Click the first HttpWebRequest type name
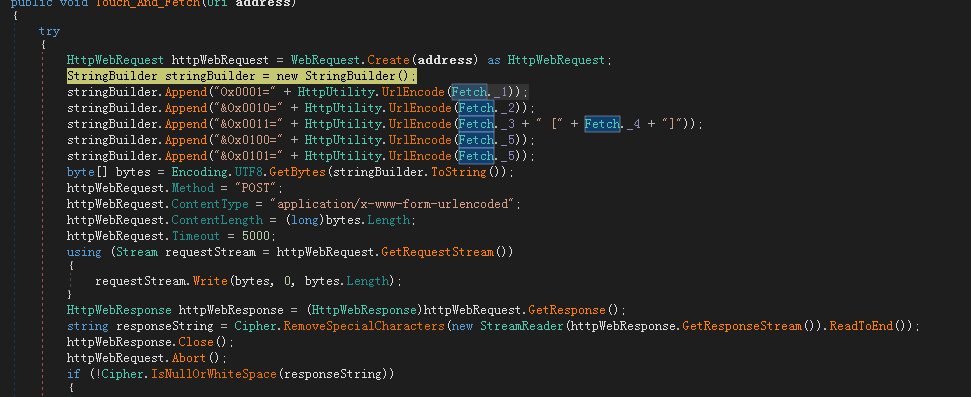The width and height of the screenshot is (971, 397). [x=115, y=60]
